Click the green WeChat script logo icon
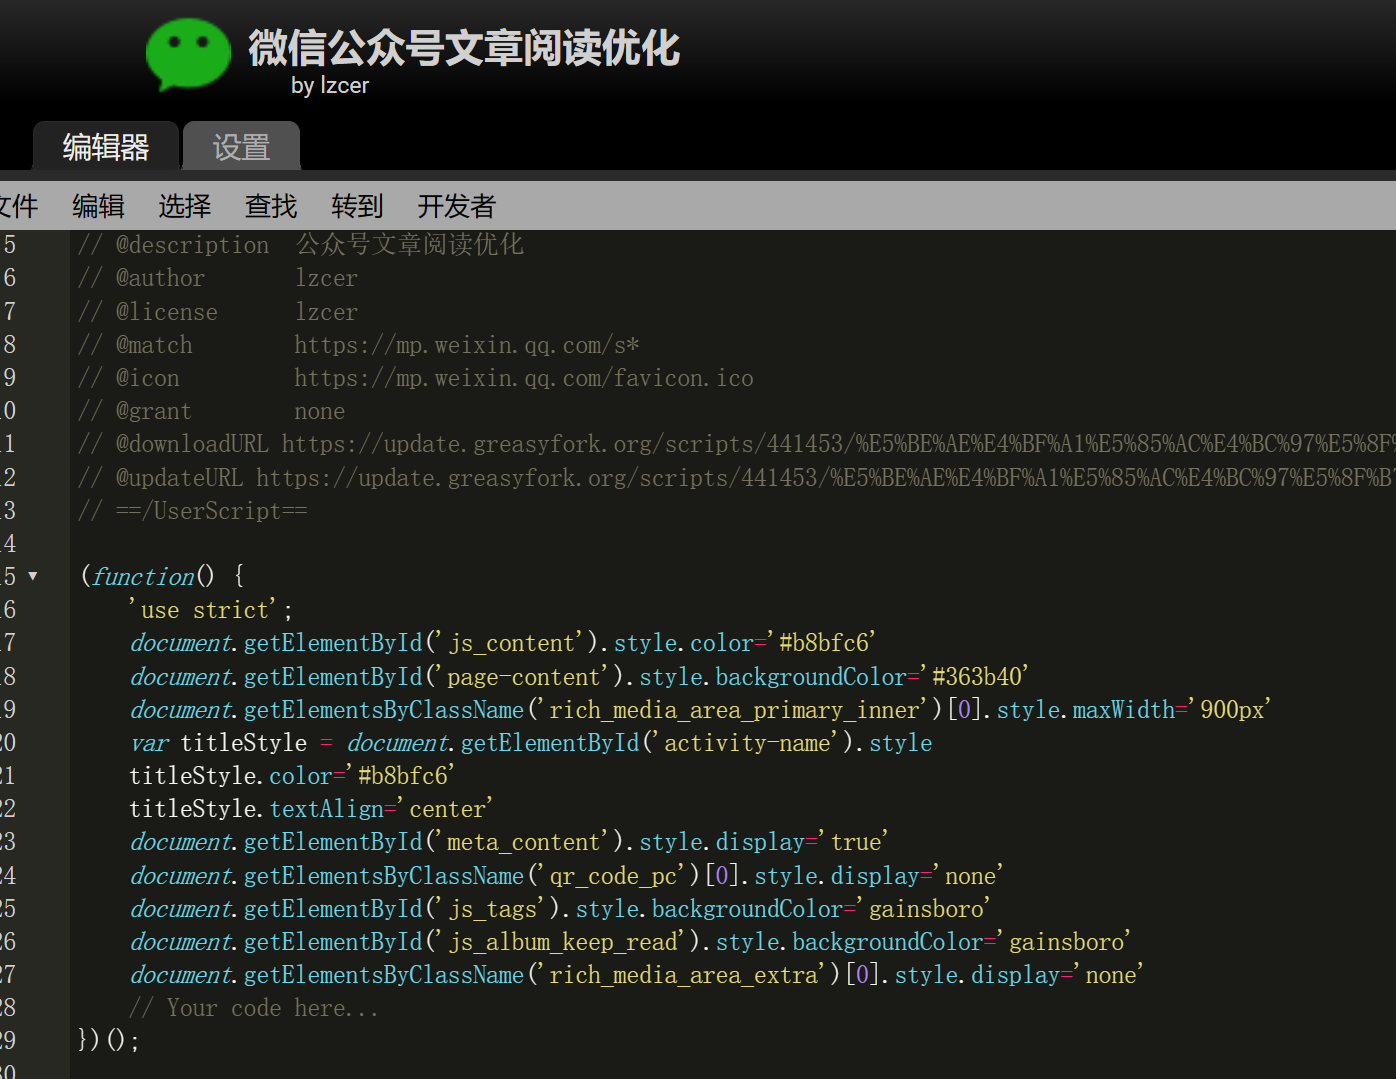1396x1079 pixels. tap(188, 54)
